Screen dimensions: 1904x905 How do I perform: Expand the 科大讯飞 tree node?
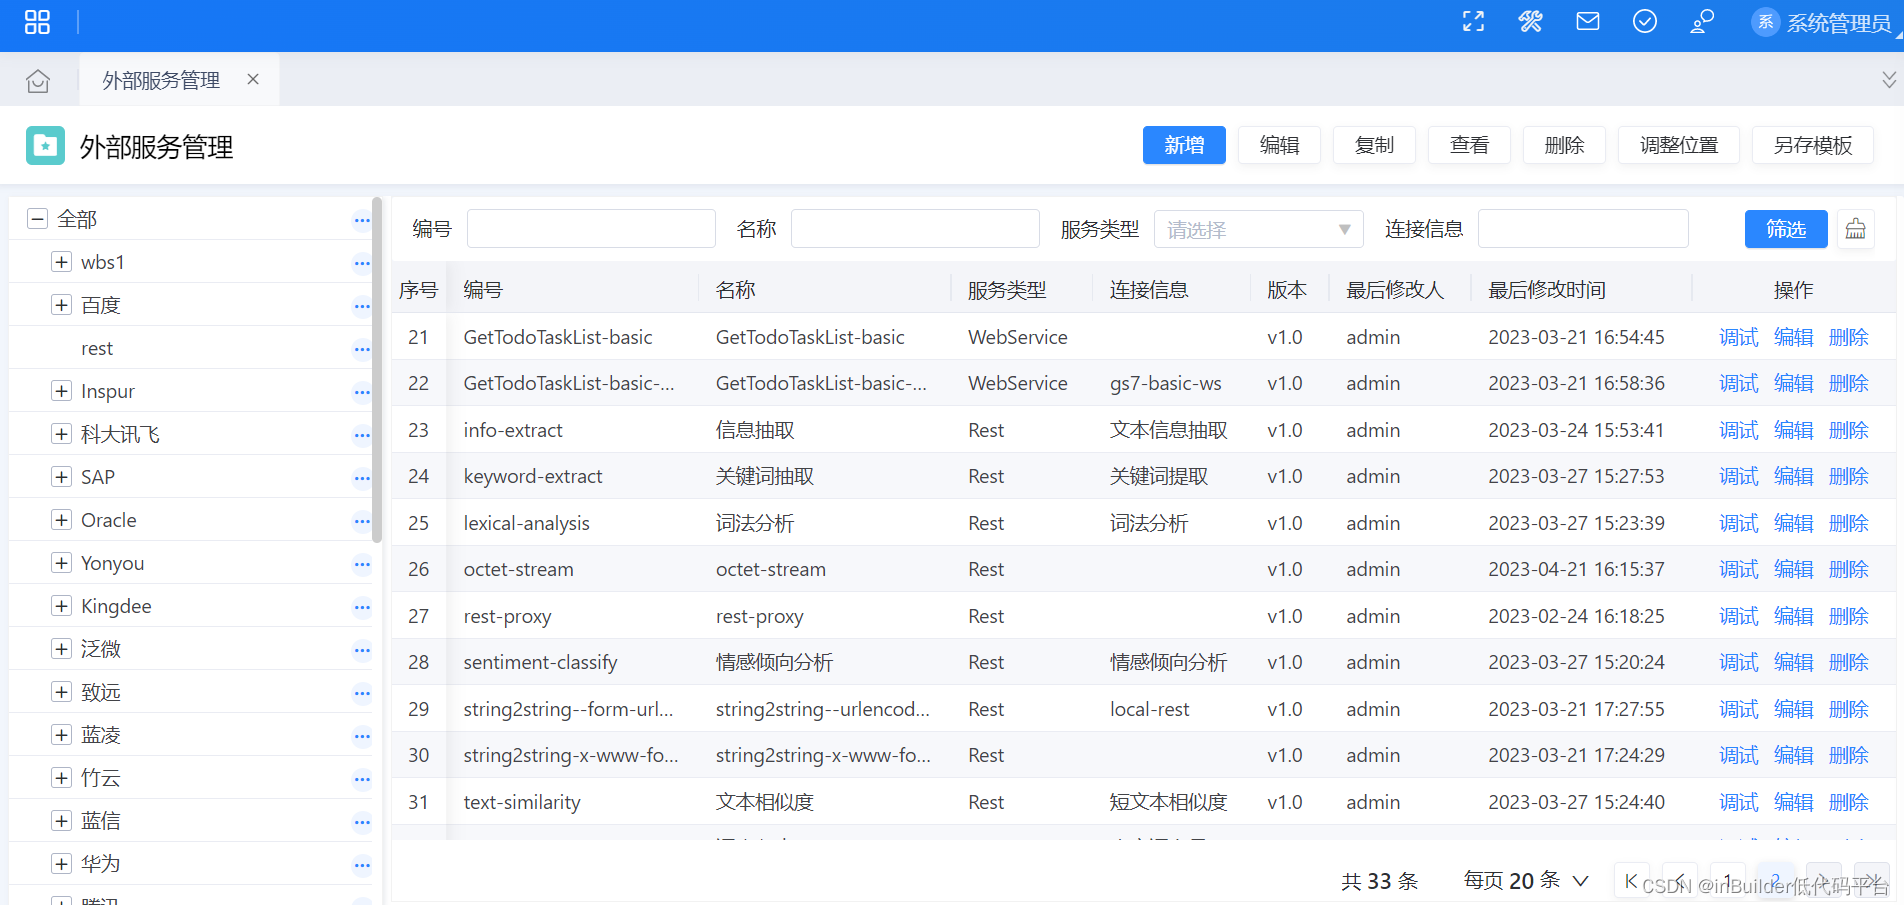61,433
